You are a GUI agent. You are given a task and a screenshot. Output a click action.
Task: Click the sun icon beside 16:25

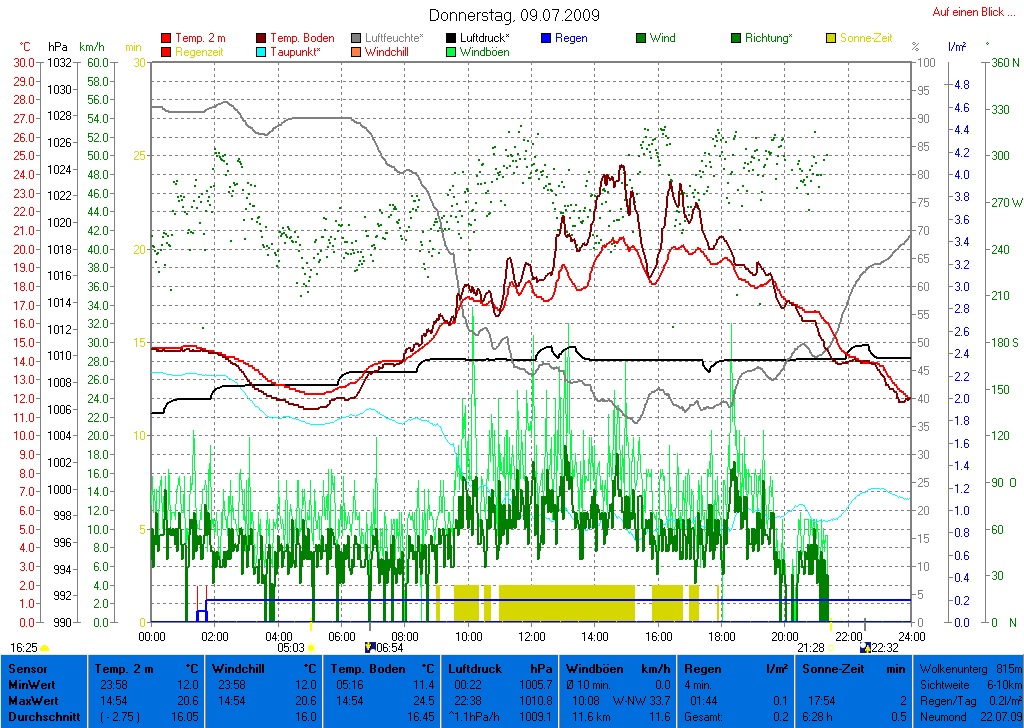45,648
